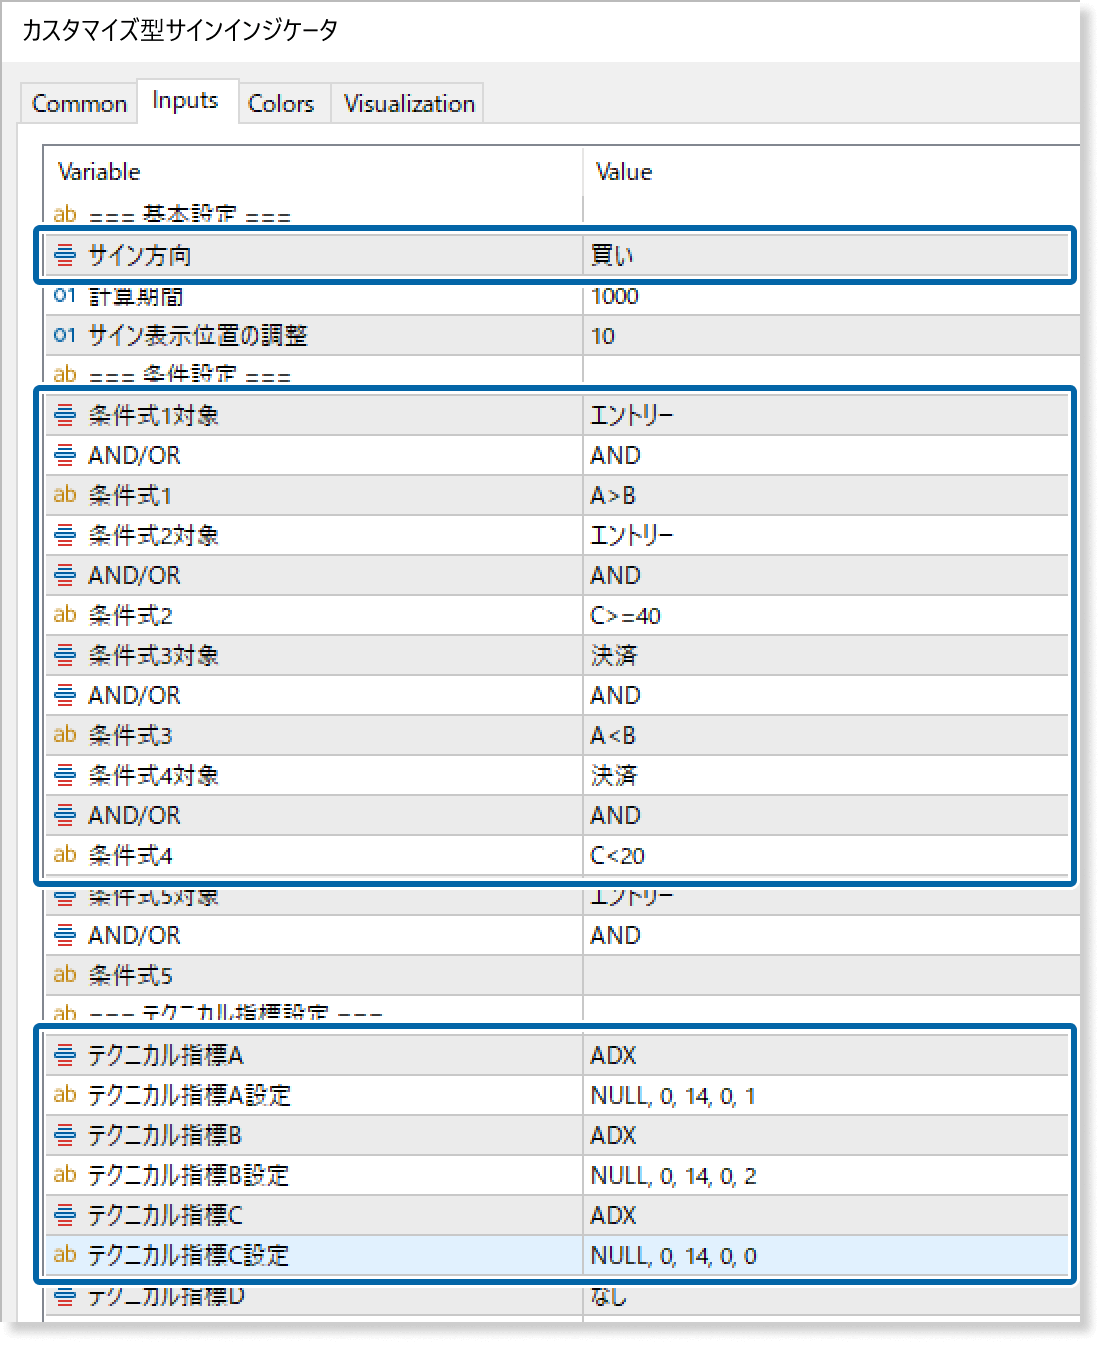Click the enum list icon beside サイン方向
Viewport: 1100px width, 1348px height.
65,255
